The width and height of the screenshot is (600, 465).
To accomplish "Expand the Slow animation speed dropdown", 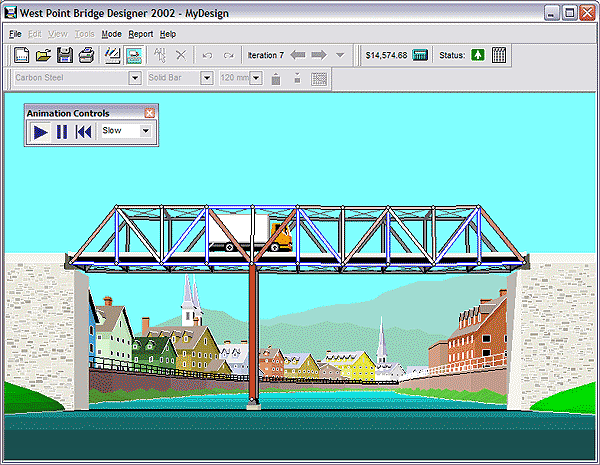I will pyautogui.click(x=145, y=131).
